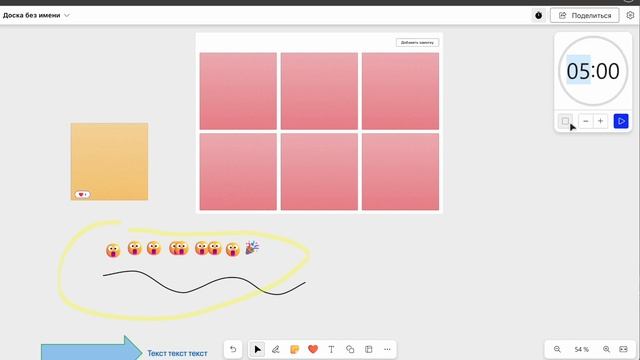Click the Доска без имени title text
Image resolution: width=640 pixels, height=360 pixels.
[31, 16]
